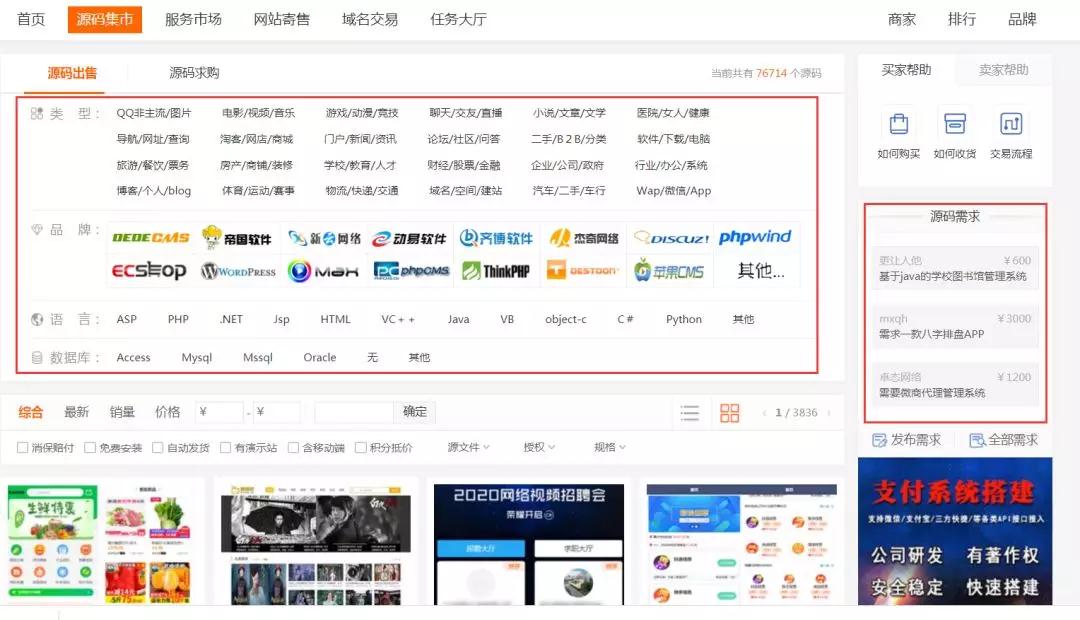The image size is (1080, 620).
Task: Select the WordPress brand logo
Action: click(238, 271)
